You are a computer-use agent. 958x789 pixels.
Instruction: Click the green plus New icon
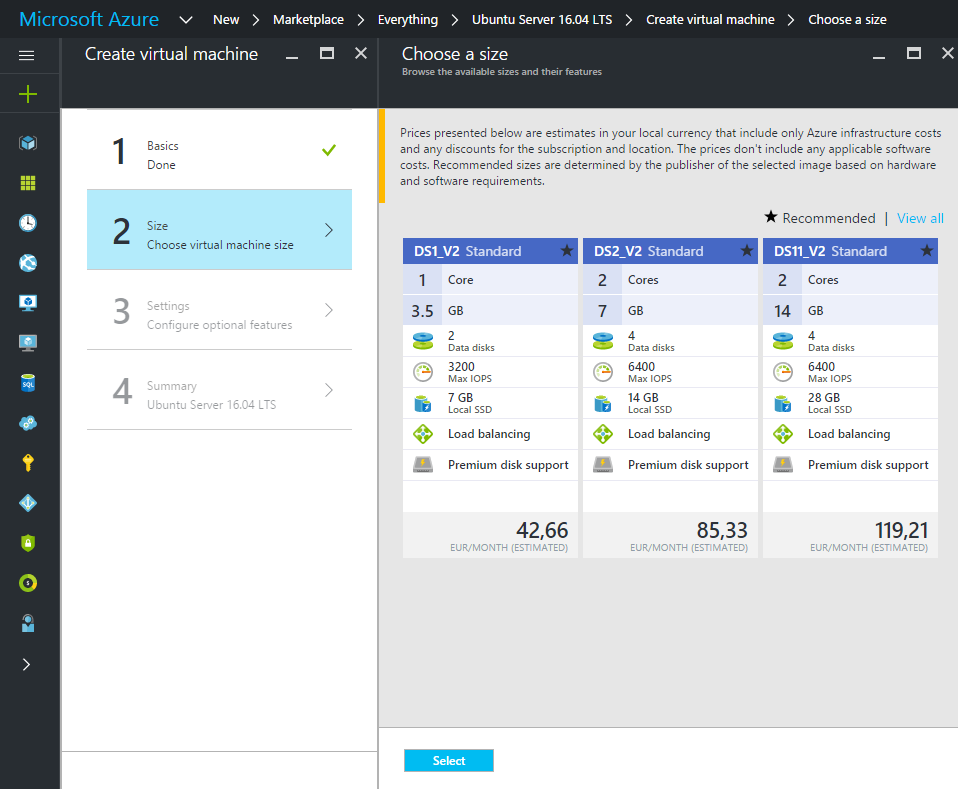(x=27, y=94)
